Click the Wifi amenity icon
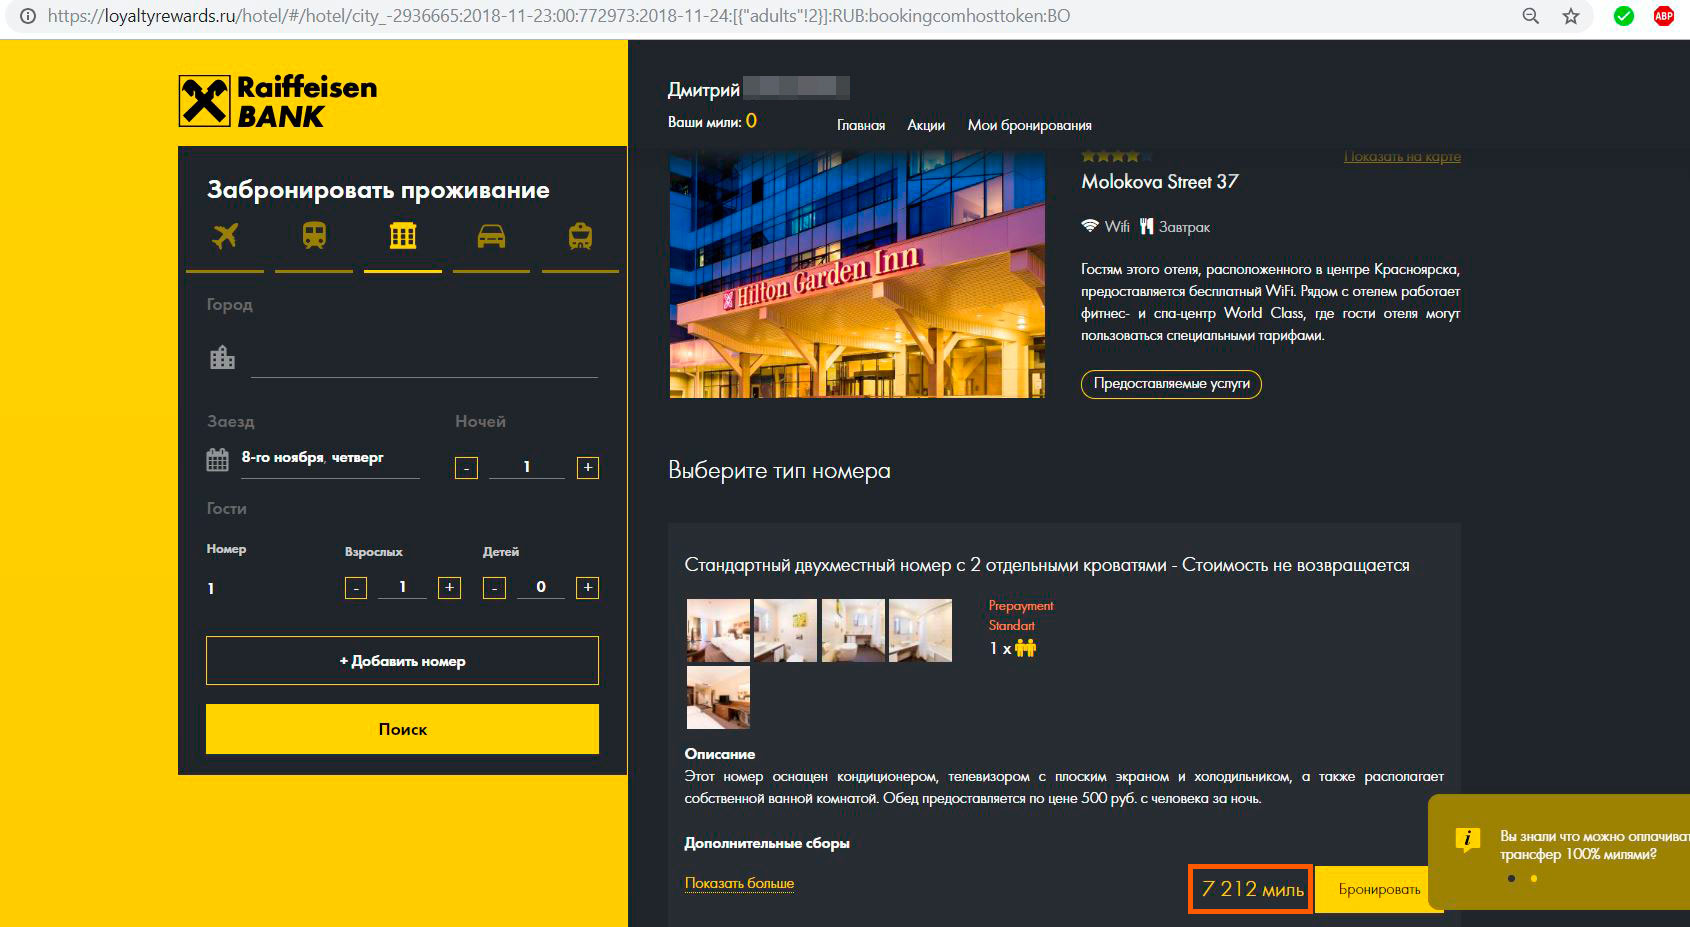This screenshot has height=927, width=1690. click(1090, 226)
